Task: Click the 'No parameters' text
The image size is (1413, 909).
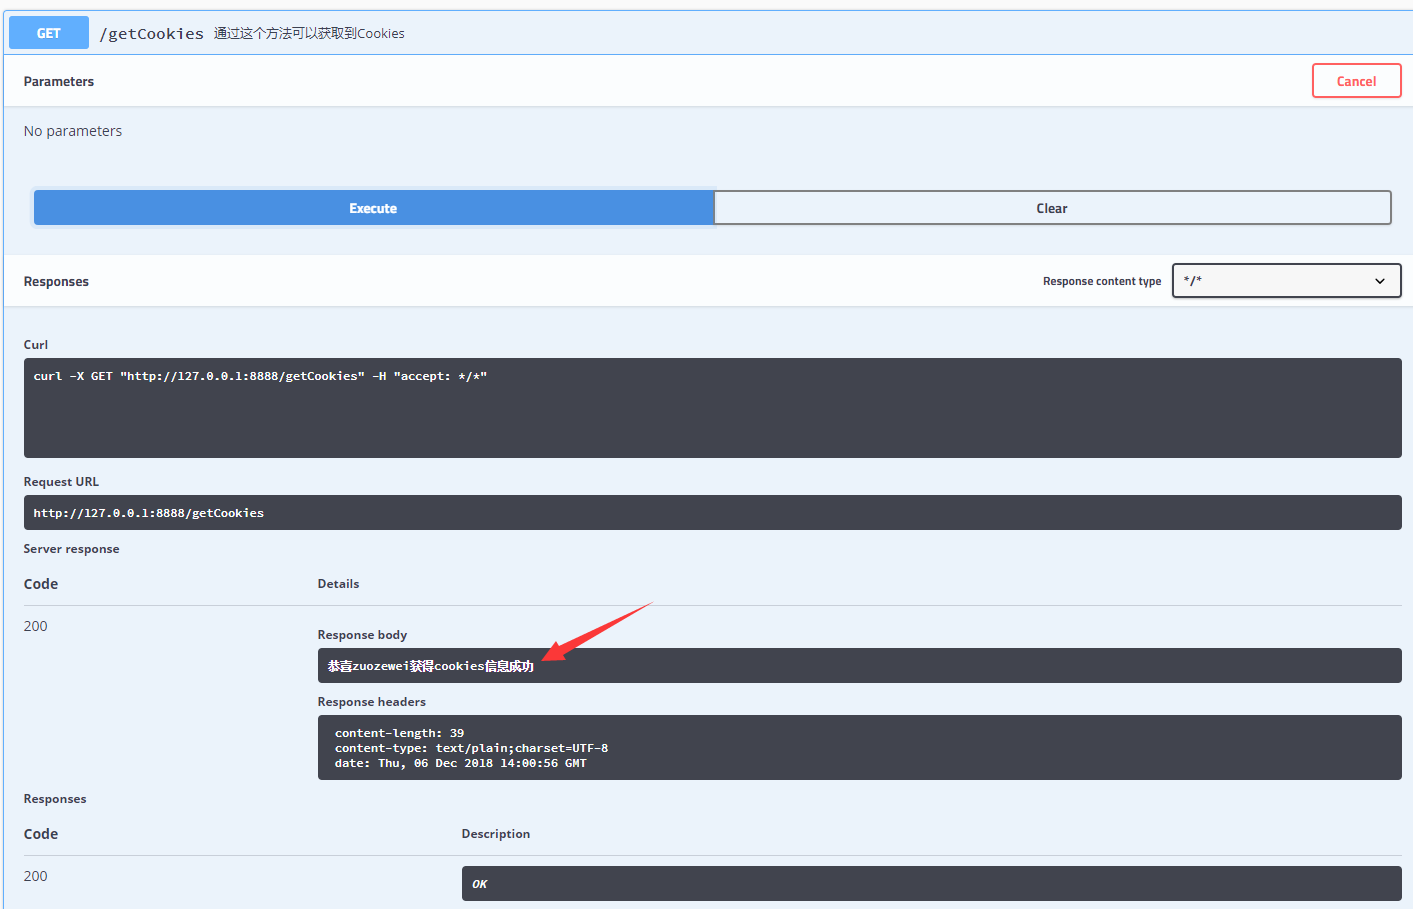Action: click(x=73, y=131)
